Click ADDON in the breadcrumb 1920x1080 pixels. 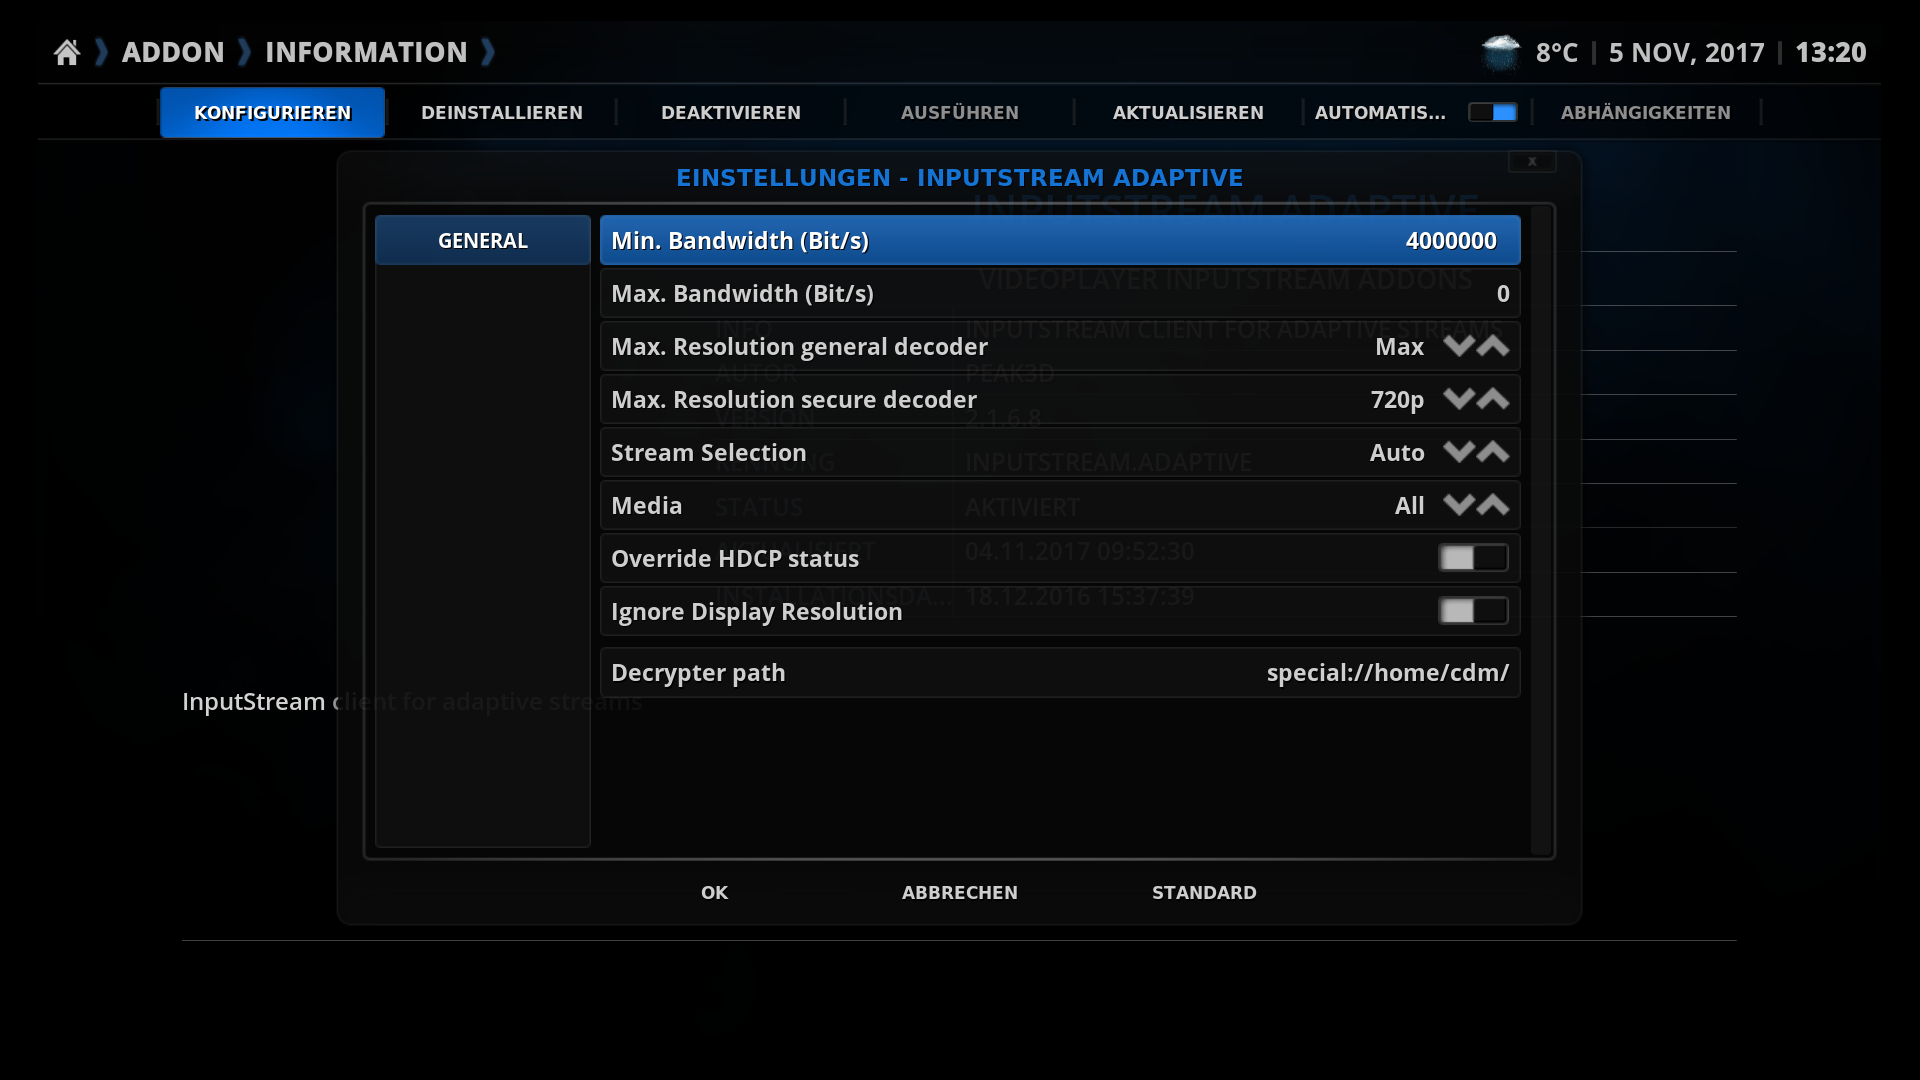173,52
